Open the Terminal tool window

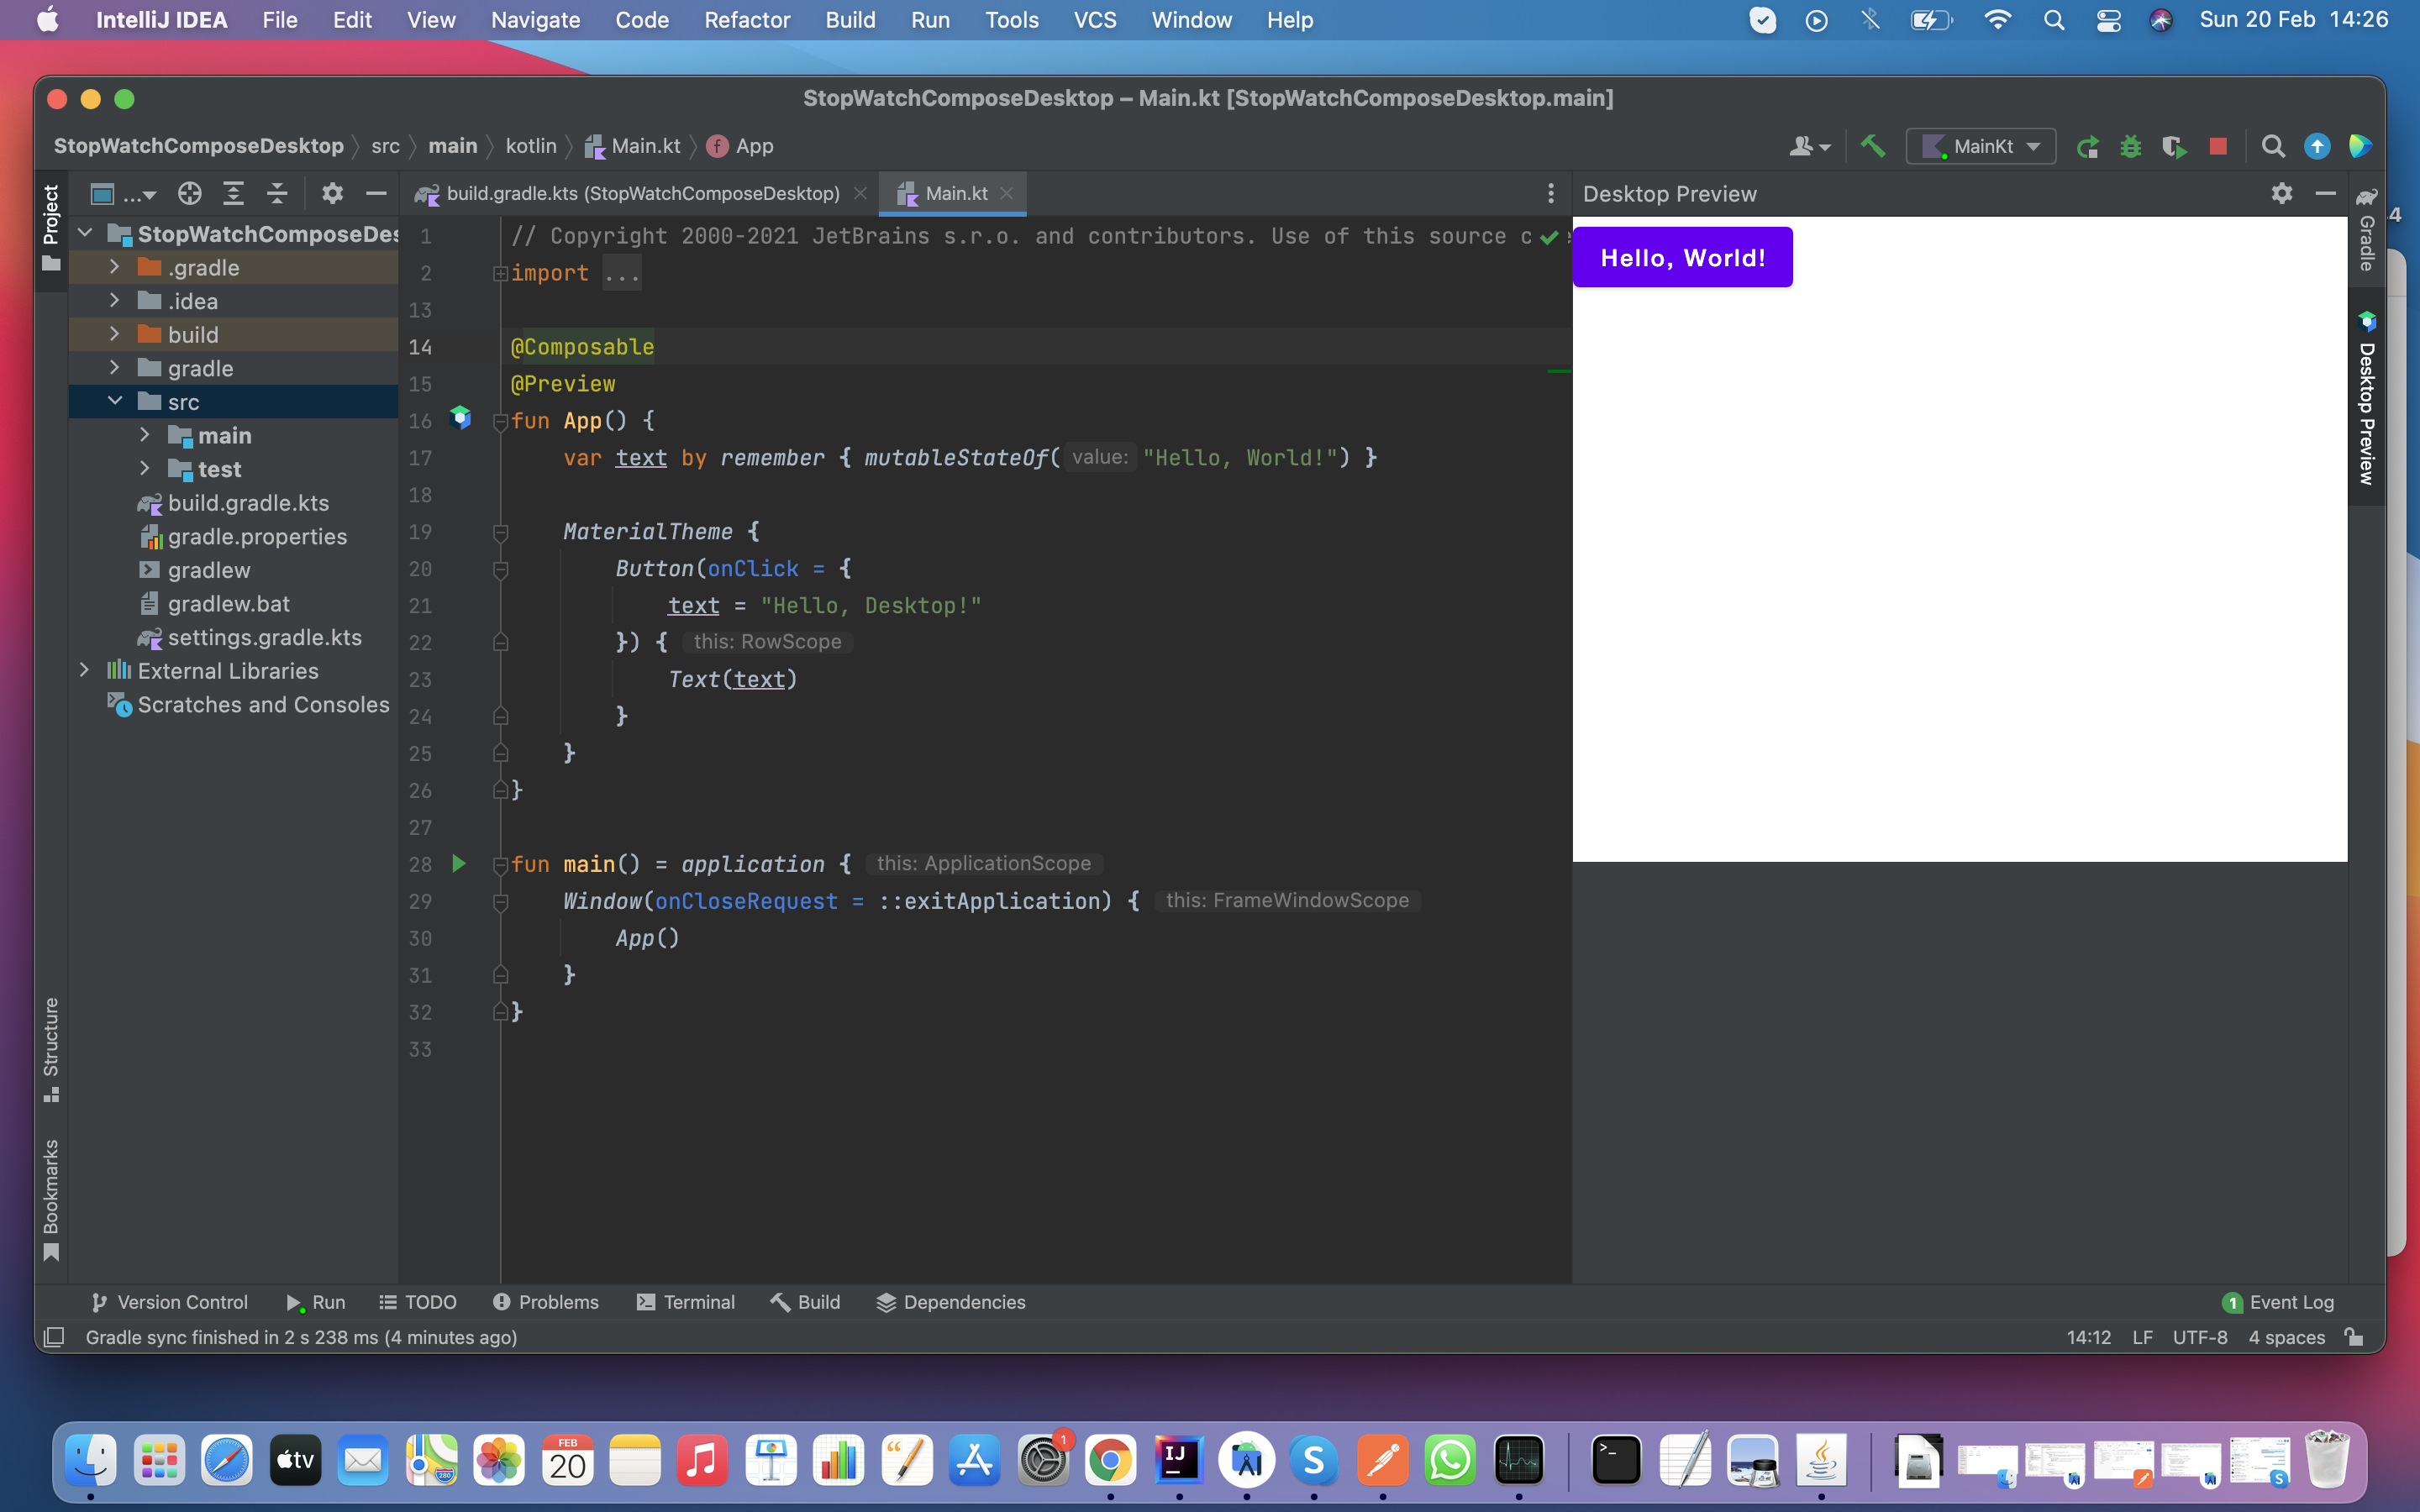[x=687, y=1302]
